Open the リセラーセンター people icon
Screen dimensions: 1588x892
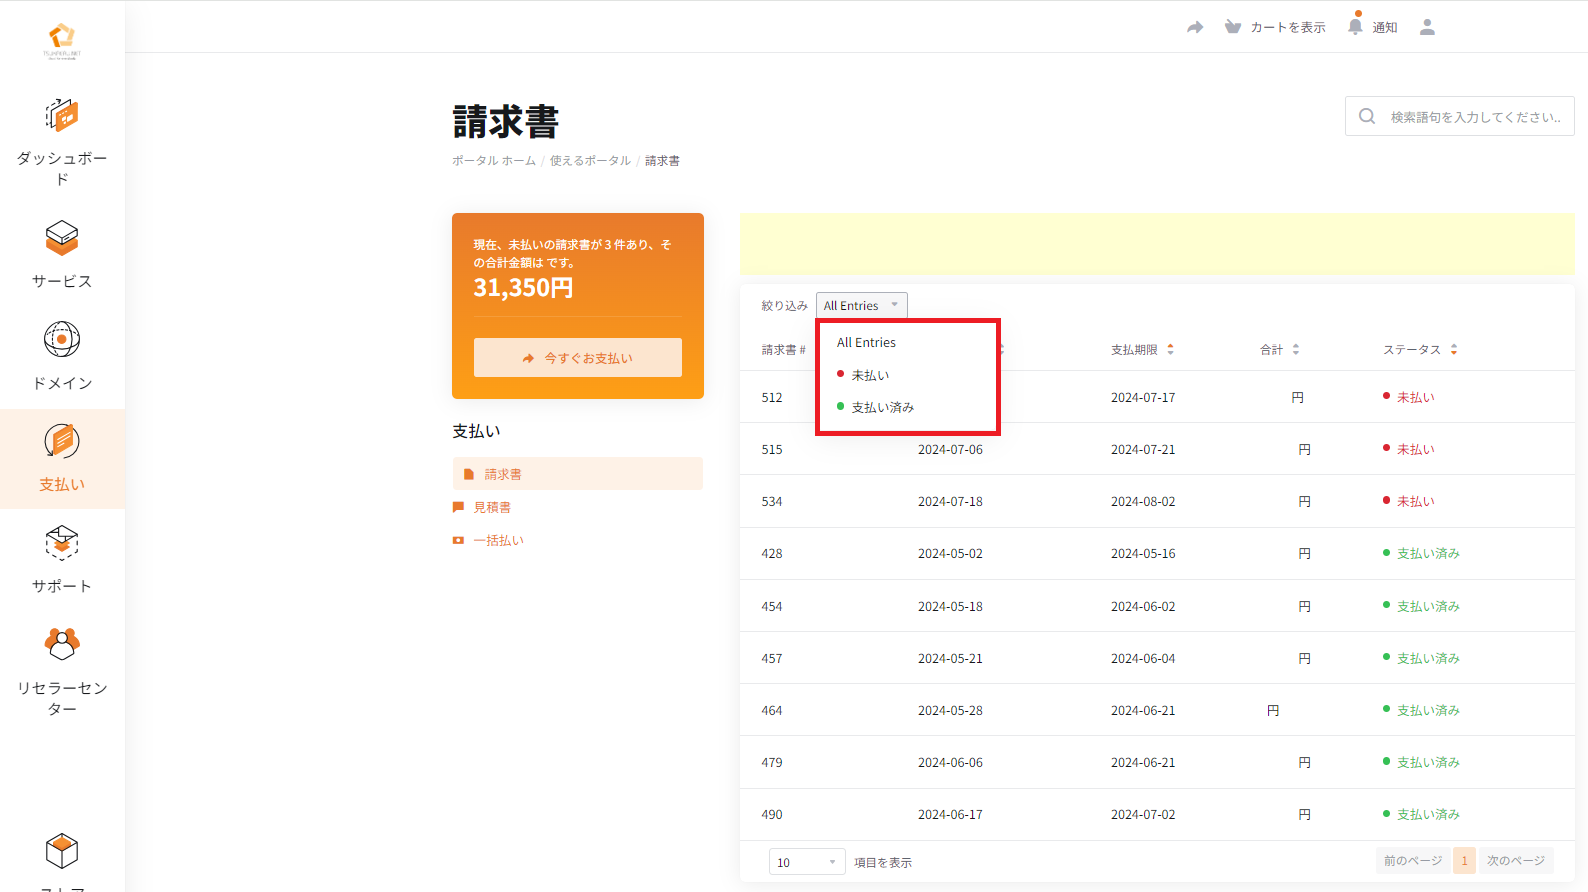62,644
